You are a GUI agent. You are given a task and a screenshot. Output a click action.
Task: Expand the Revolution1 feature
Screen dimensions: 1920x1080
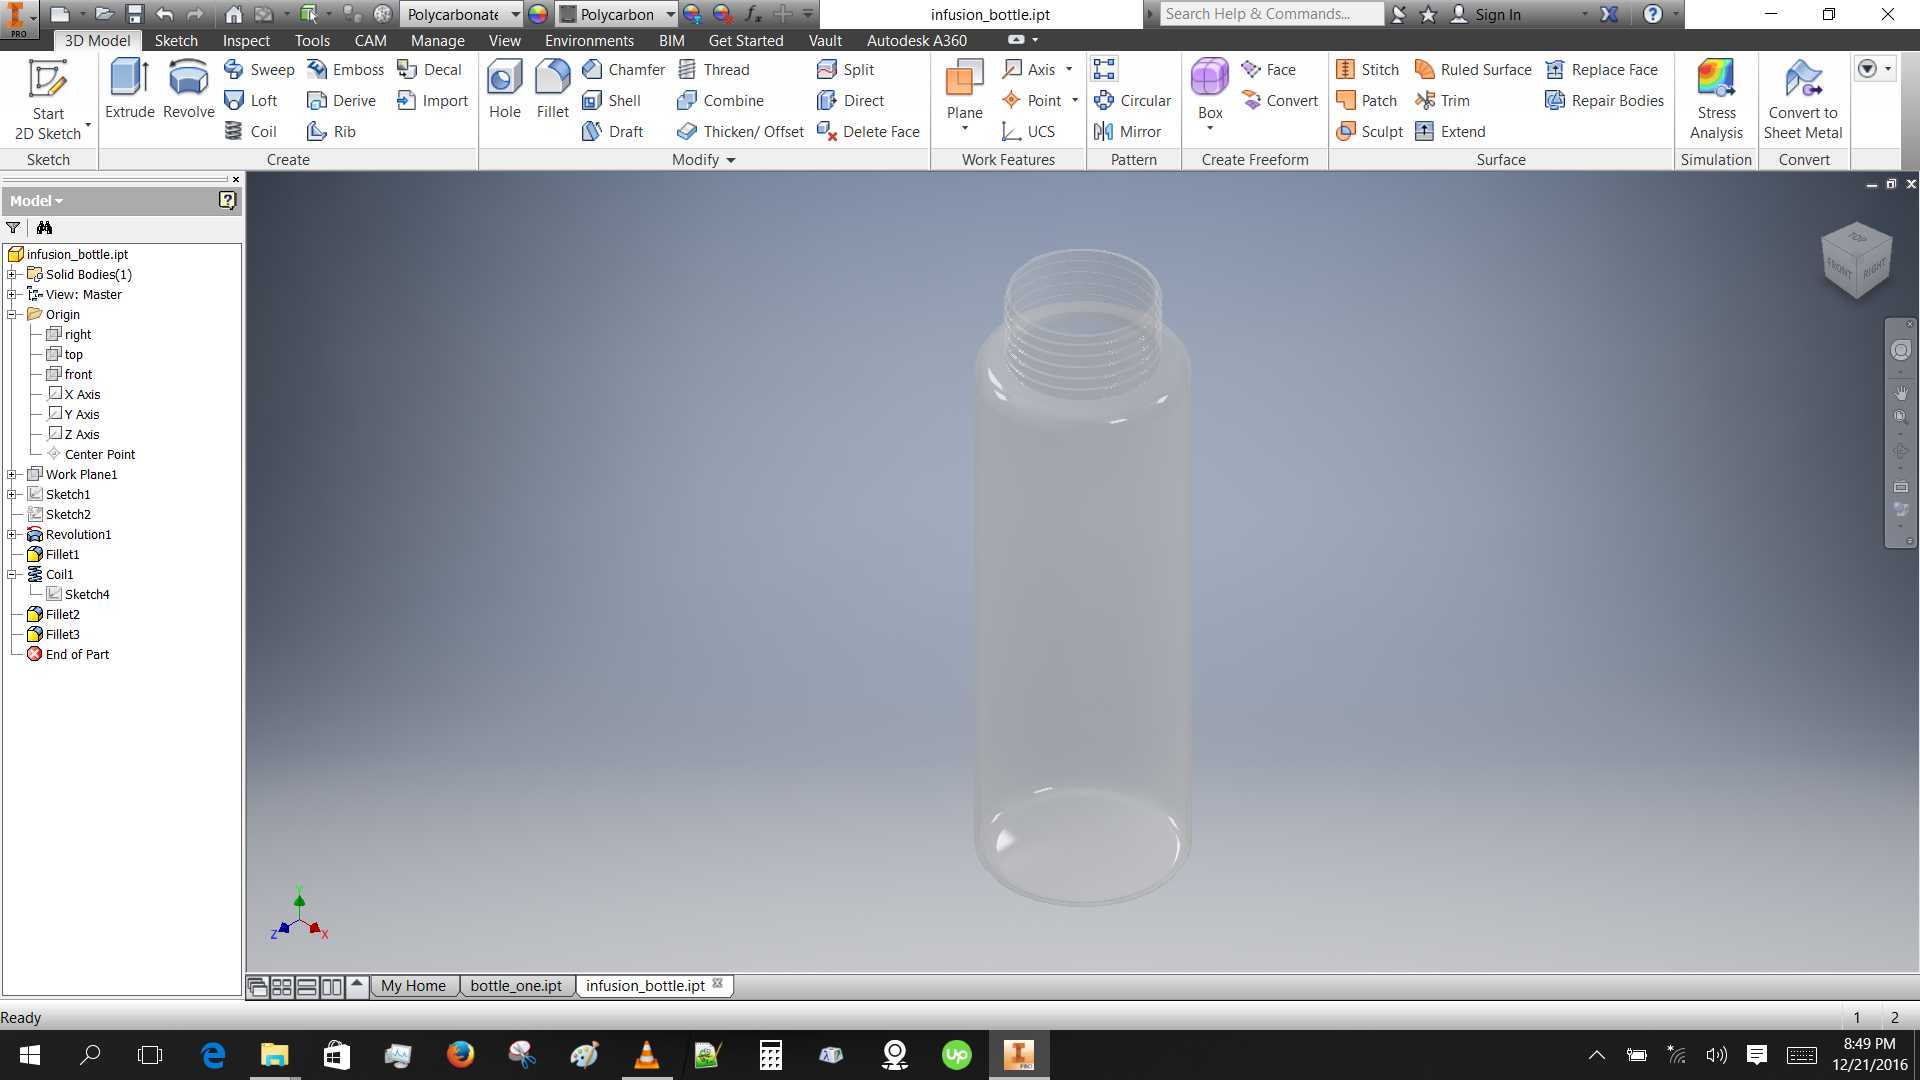pyautogui.click(x=11, y=534)
